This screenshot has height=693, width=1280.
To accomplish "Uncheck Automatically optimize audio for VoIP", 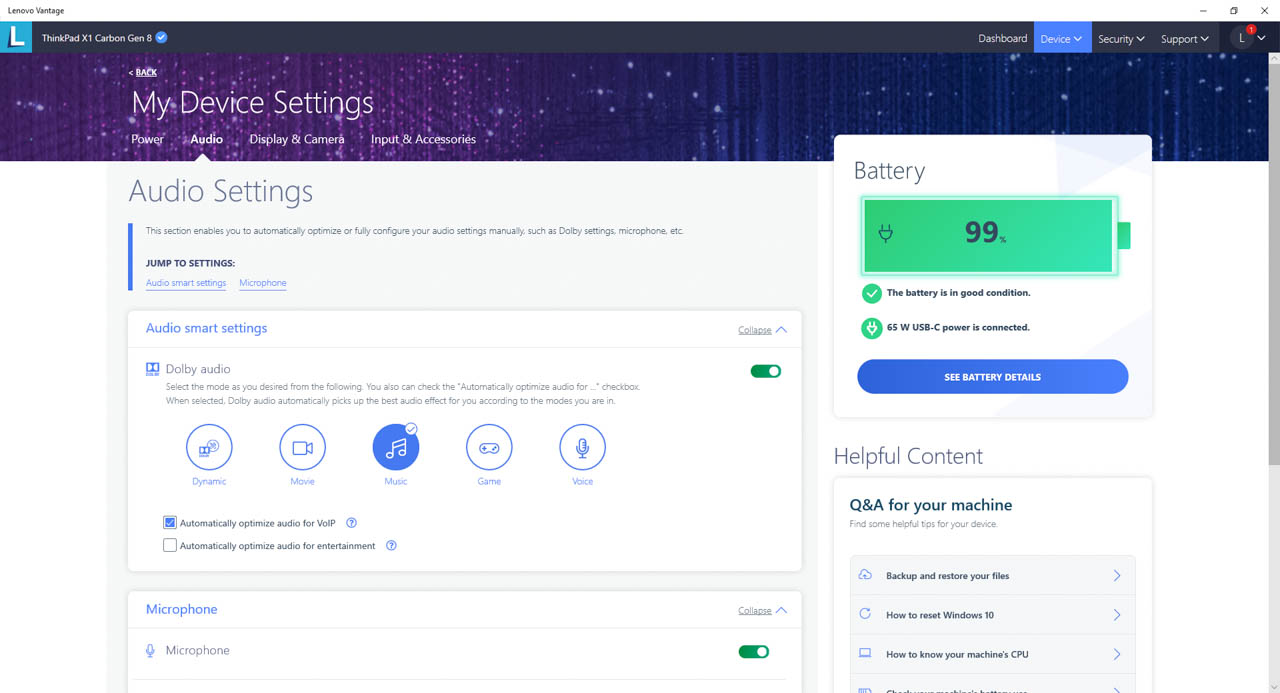I will [170, 523].
